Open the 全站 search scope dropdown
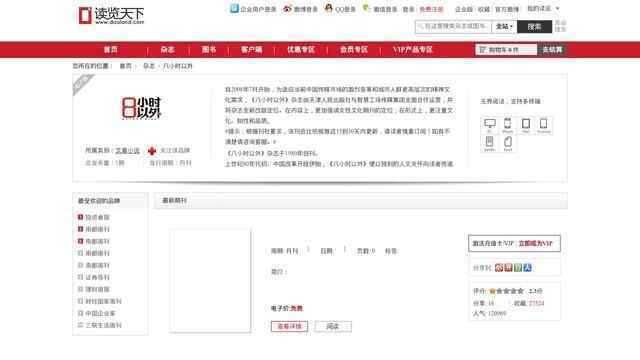This screenshot has width=640, height=360. point(504,27)
